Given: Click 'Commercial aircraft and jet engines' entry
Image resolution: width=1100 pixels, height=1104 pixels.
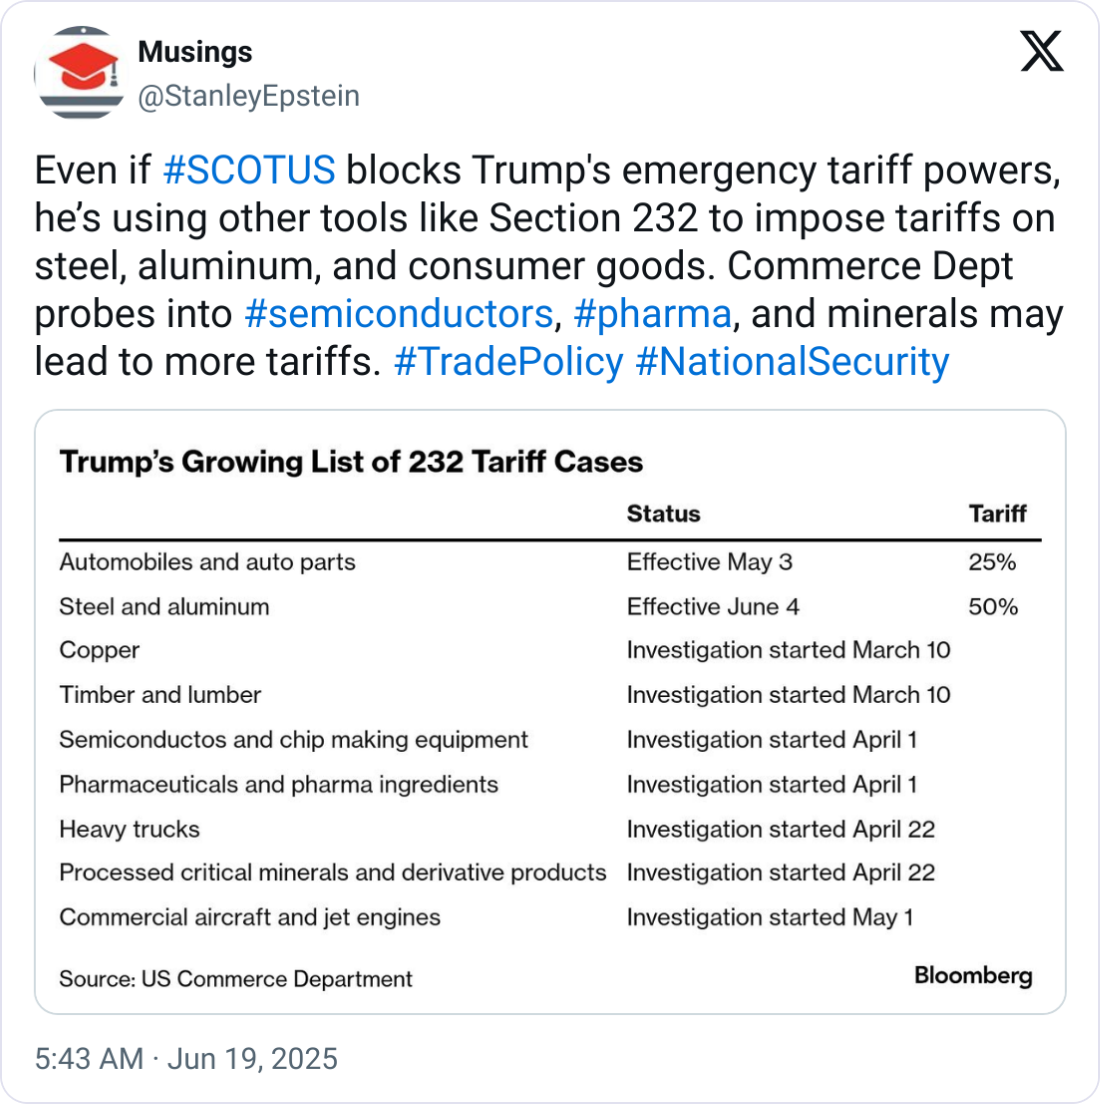Looking at the screenshot, I should (x=249, y=917).
